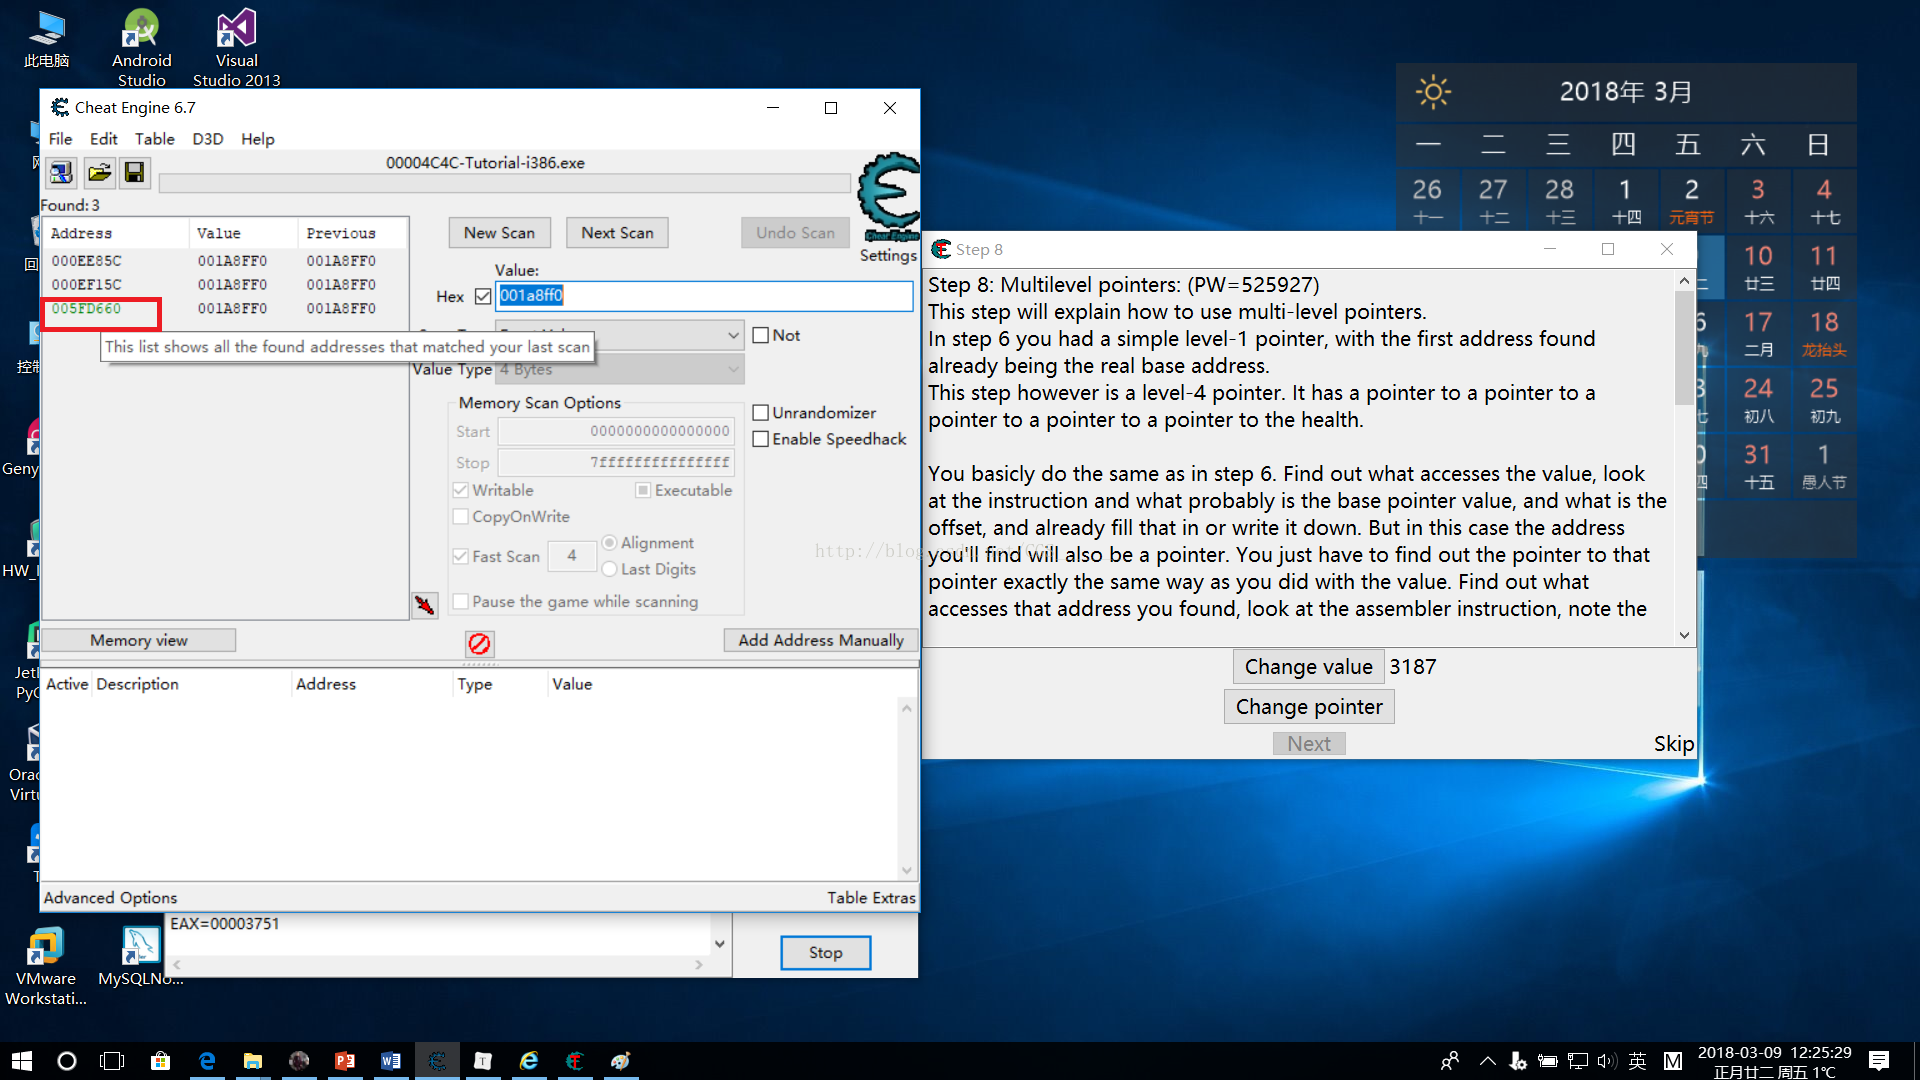Click the red arrow add-to-list icon
1920x1080 pixels.
(x=425, y=605)
